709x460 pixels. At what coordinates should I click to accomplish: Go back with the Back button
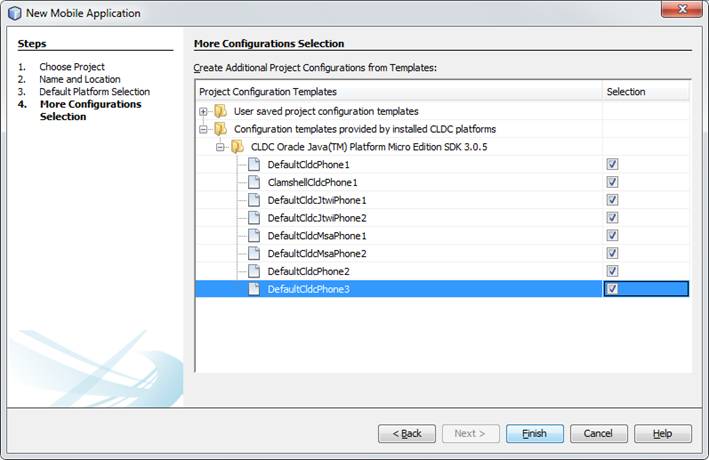[x=406, y=434]
